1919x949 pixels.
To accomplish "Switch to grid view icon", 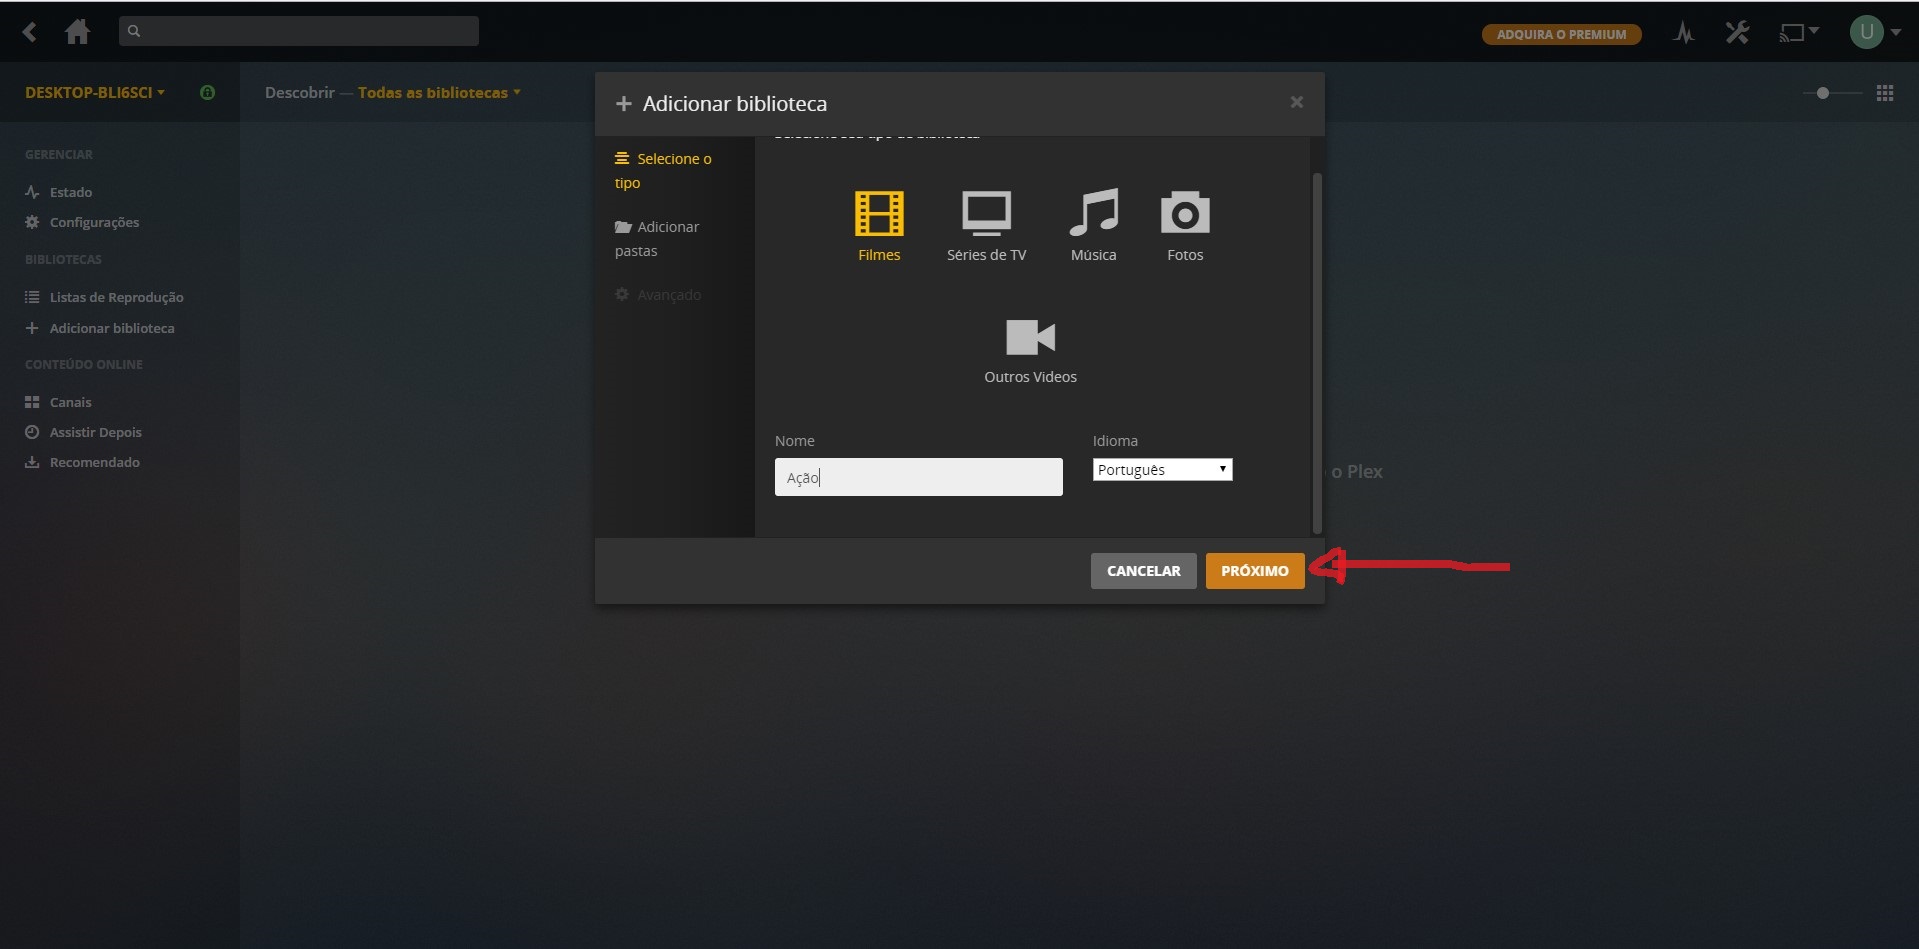I will [1885, 93].
